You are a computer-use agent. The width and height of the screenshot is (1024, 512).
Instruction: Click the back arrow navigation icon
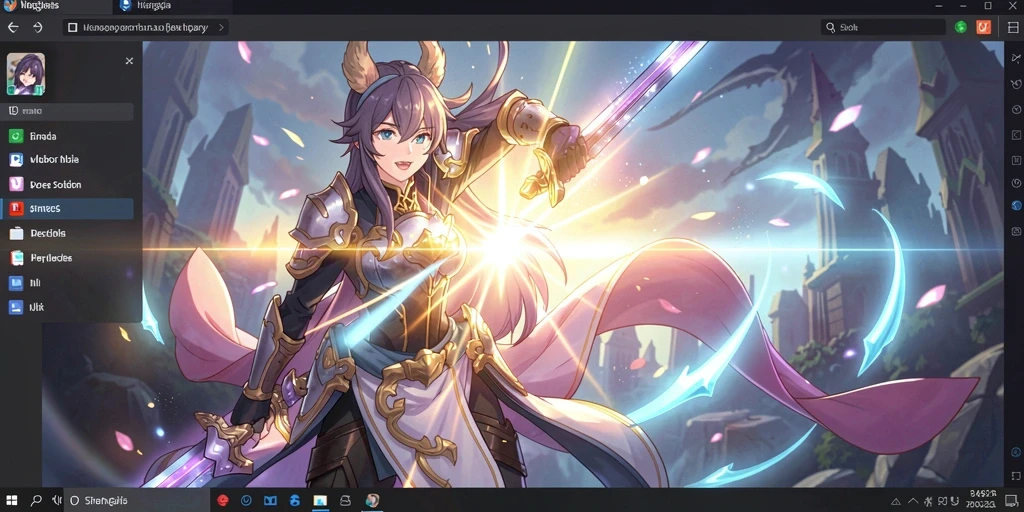point(13,27)
